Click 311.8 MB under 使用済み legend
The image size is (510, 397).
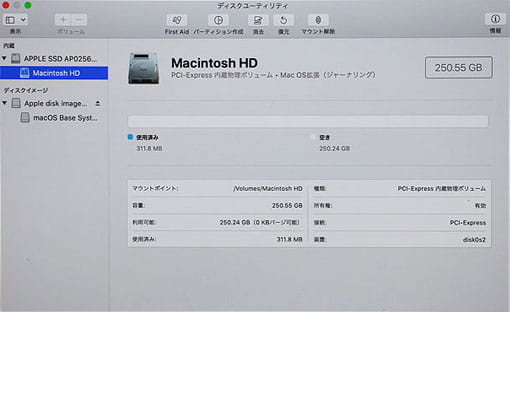click(x=149, y=148)
